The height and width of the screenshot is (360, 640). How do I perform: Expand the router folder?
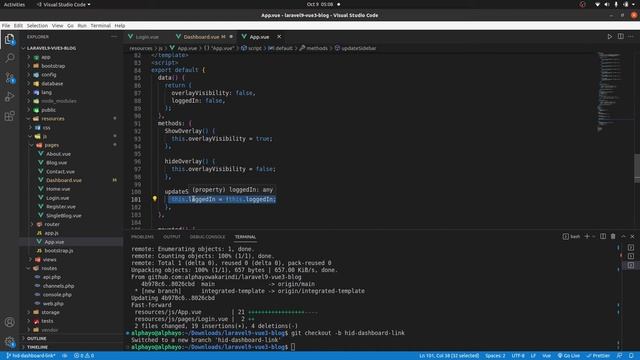[51, 224]
